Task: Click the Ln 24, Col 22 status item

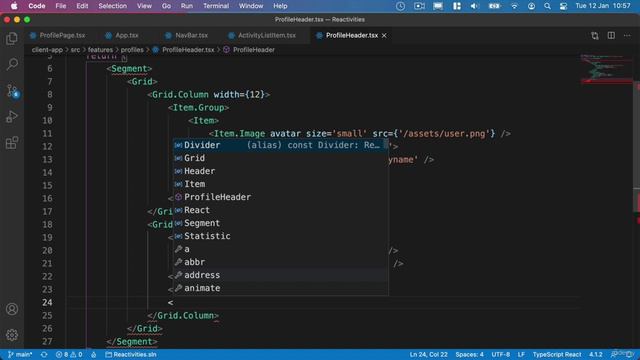Action: click(x=429, y=354)
